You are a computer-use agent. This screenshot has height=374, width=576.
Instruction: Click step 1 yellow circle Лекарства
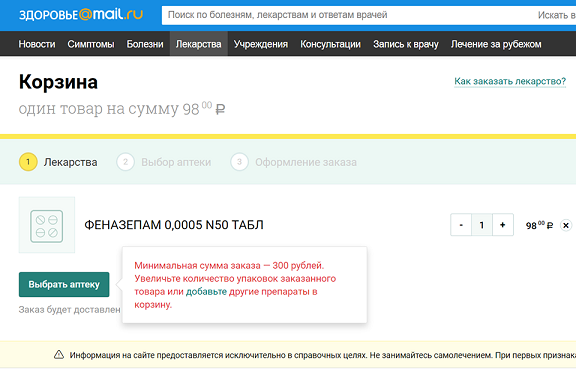point(28,162)
